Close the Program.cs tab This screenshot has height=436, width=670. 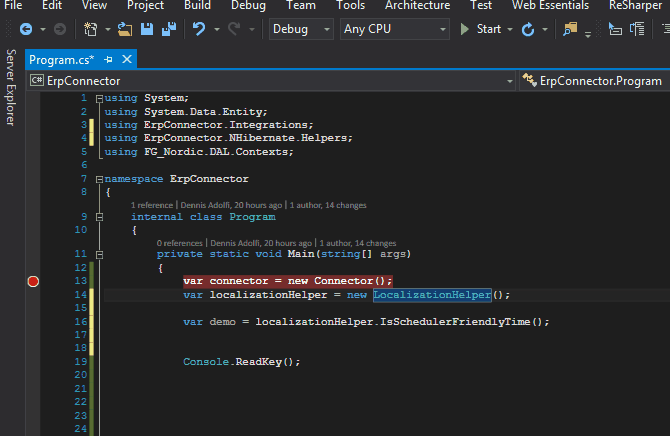(127, 59)
